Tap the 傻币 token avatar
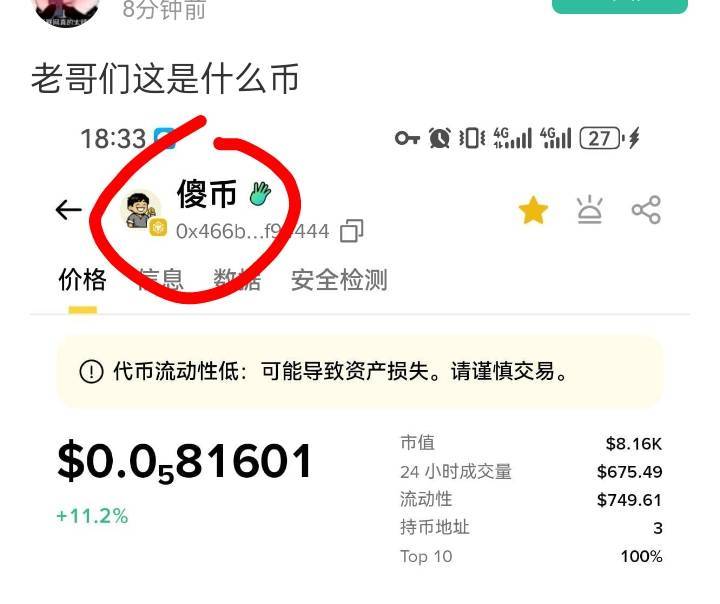The width and height of the screenshot is (720, 604). [142, 213]
